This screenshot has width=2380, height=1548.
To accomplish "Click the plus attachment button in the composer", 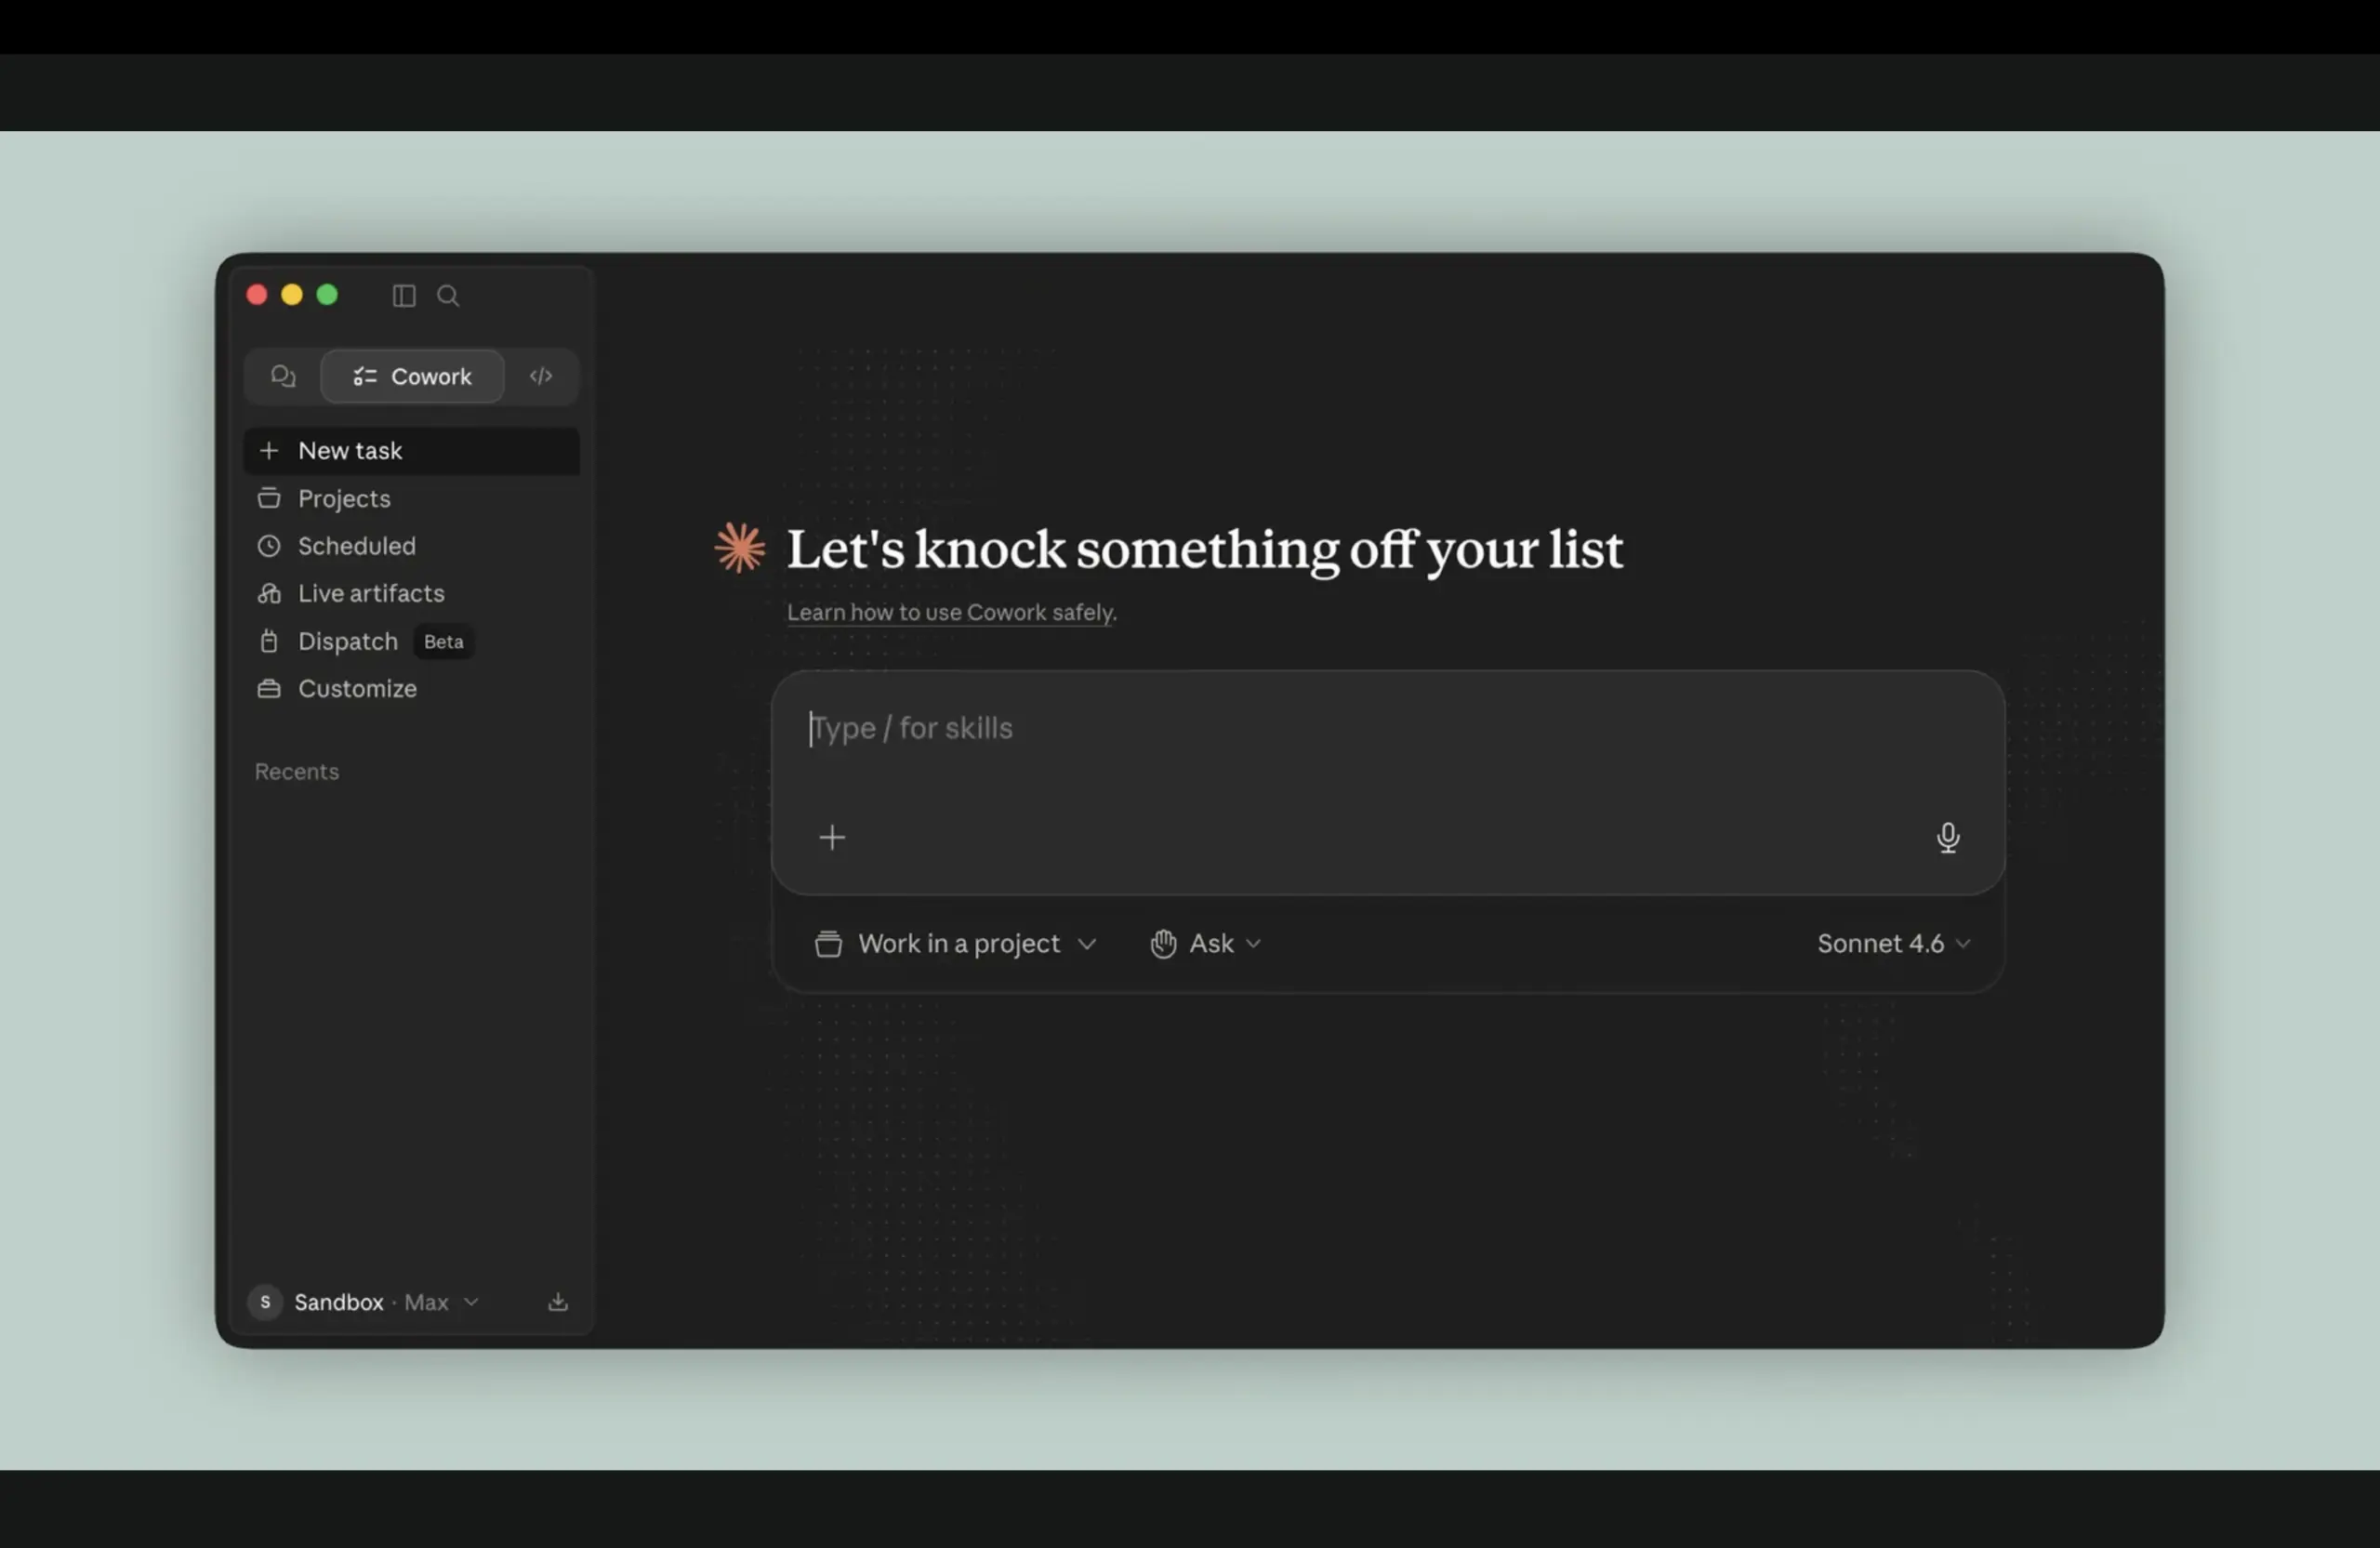I will 832,837.
